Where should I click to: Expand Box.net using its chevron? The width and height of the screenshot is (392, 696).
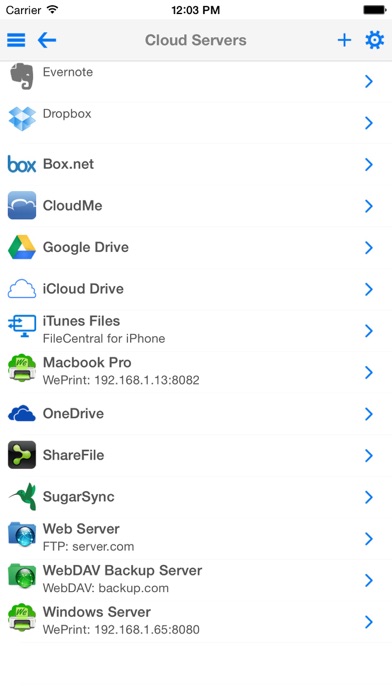pos(368,165)
